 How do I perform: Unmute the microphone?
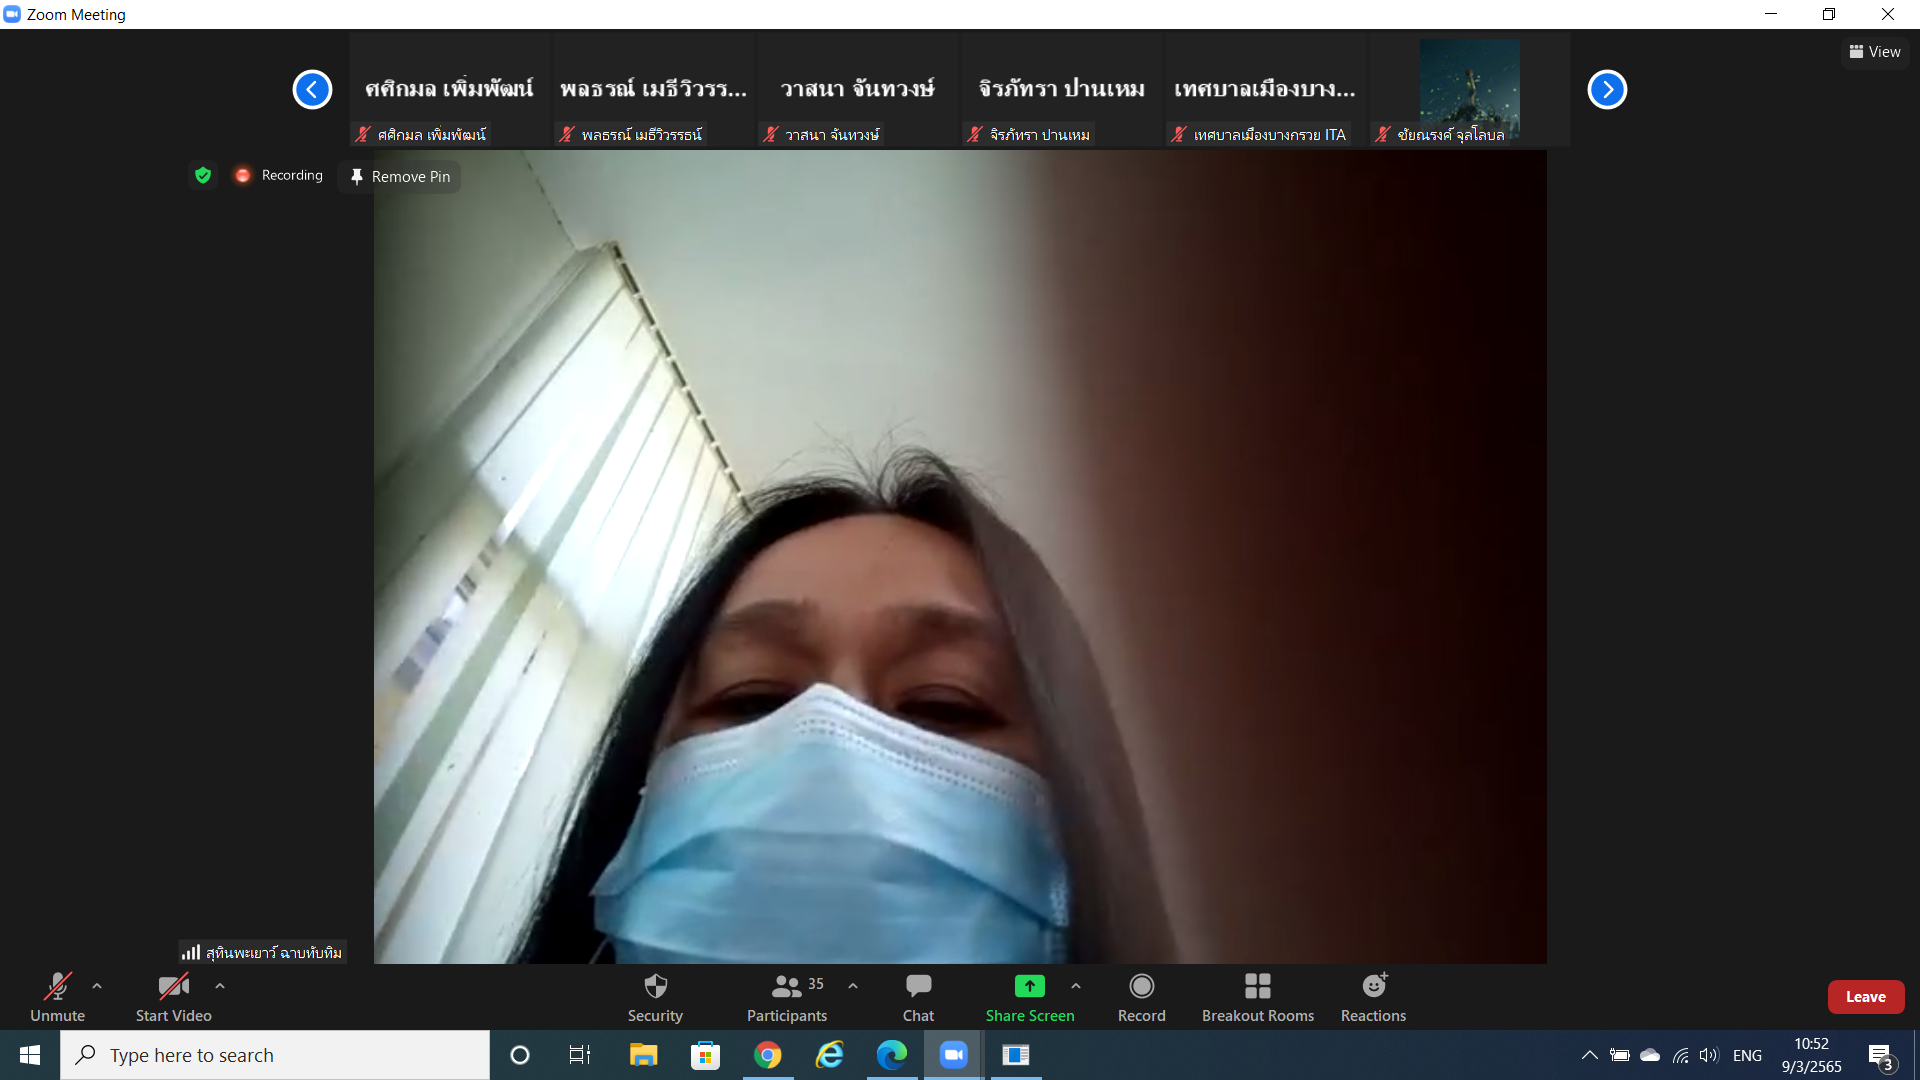57,998
